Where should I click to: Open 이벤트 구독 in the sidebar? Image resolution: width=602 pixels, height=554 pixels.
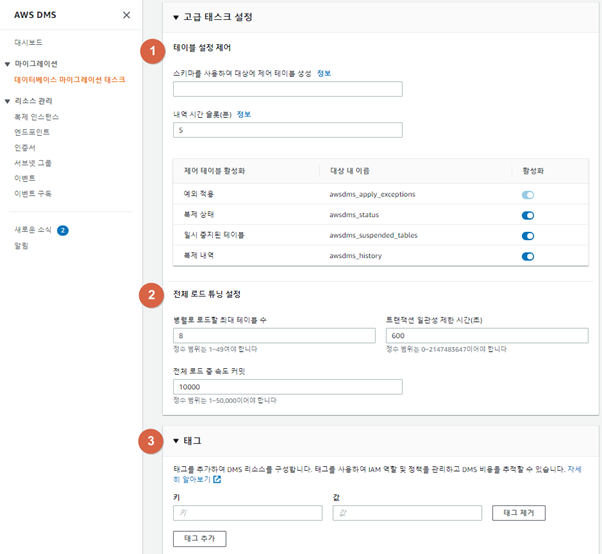click(x=33, y=193)
